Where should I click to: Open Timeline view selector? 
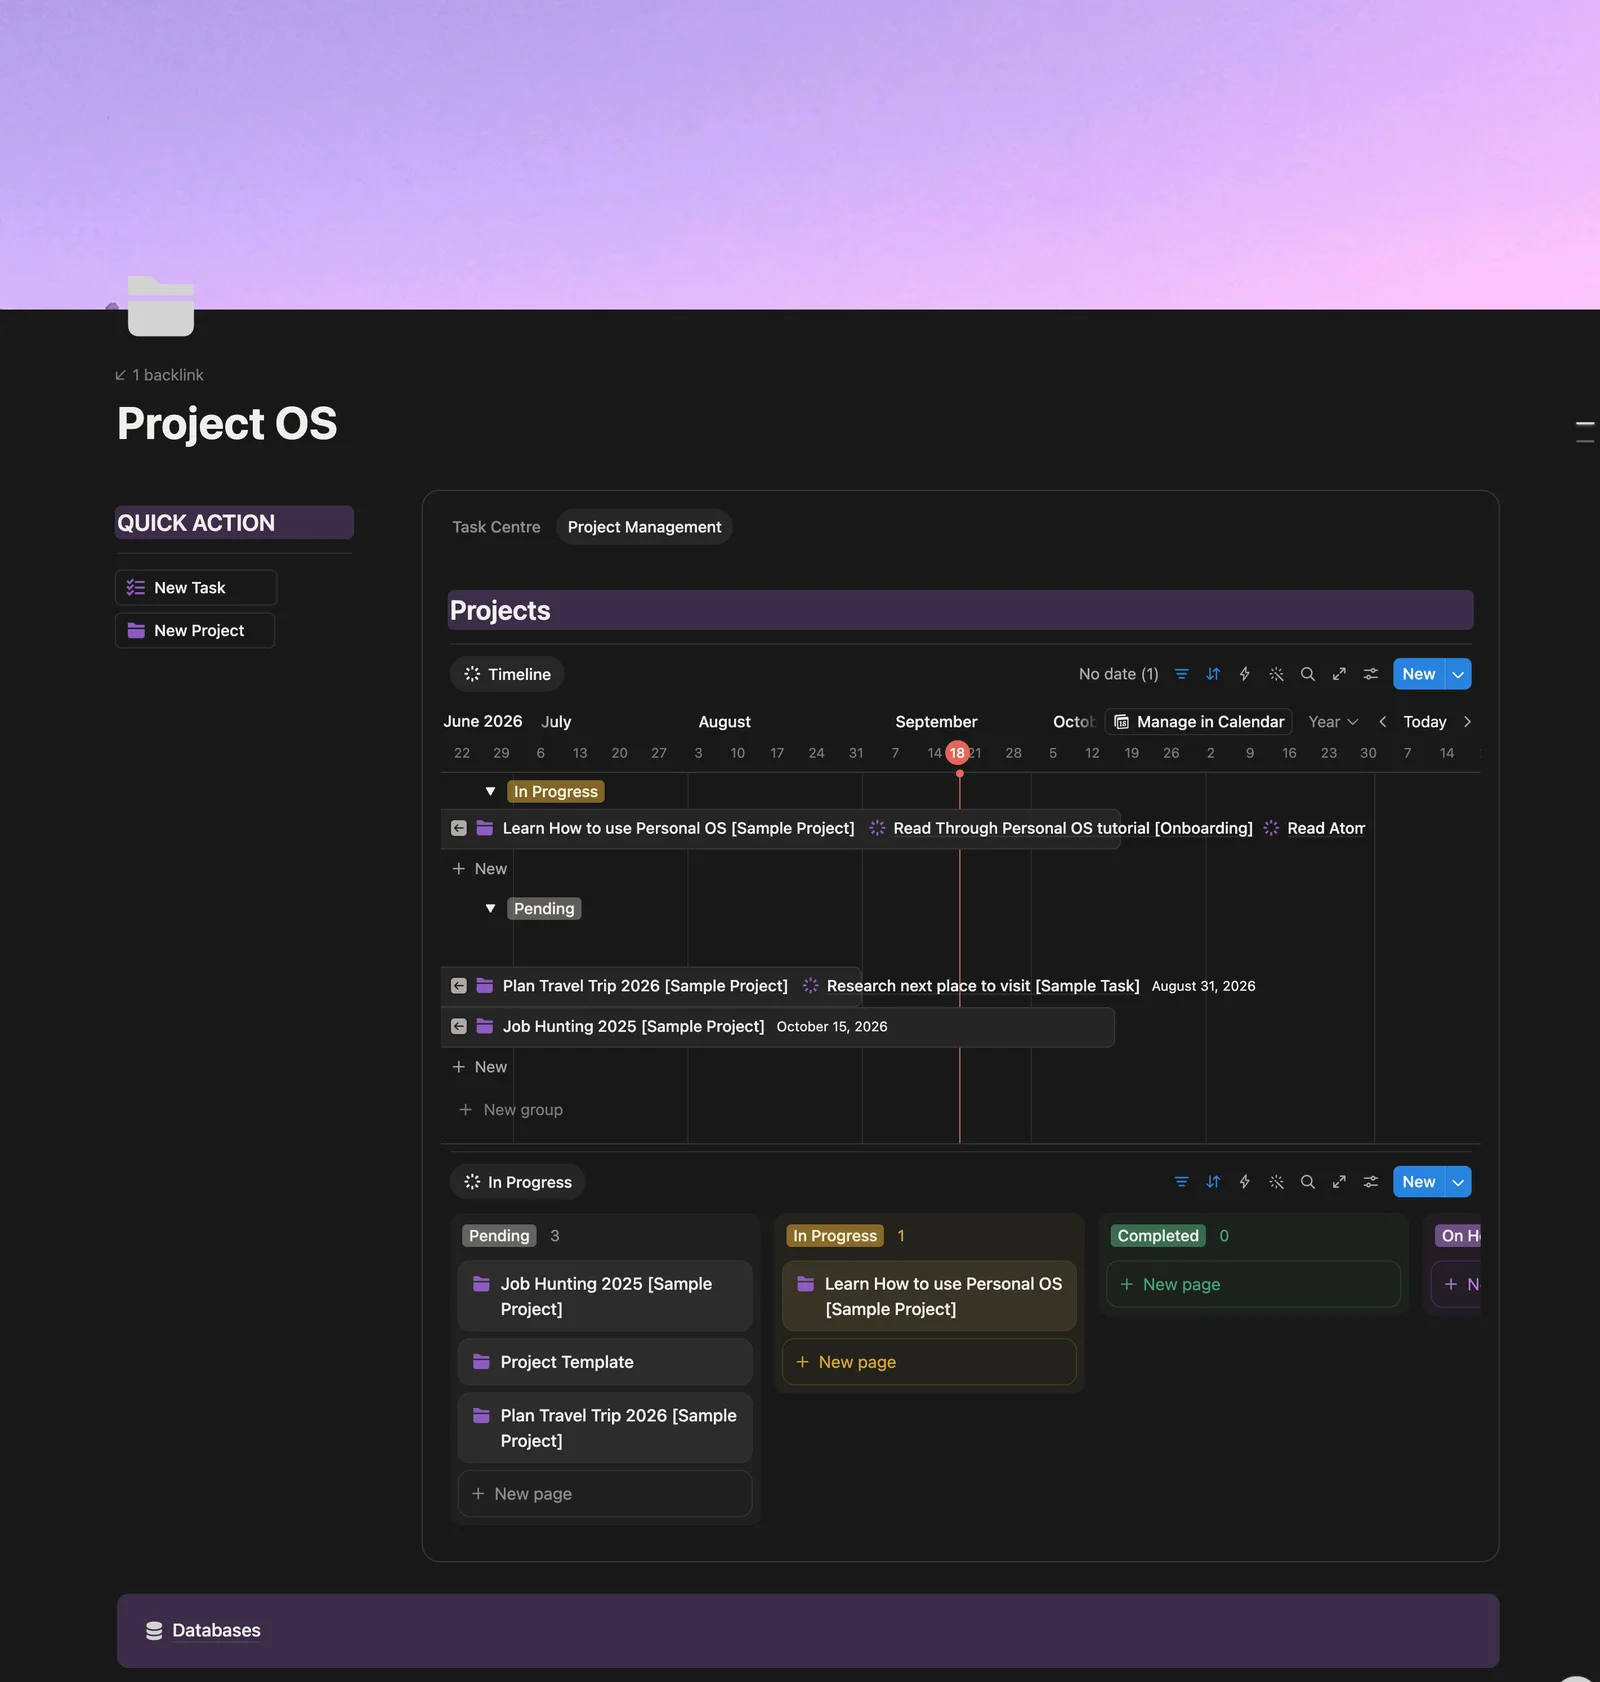point(507,674)
